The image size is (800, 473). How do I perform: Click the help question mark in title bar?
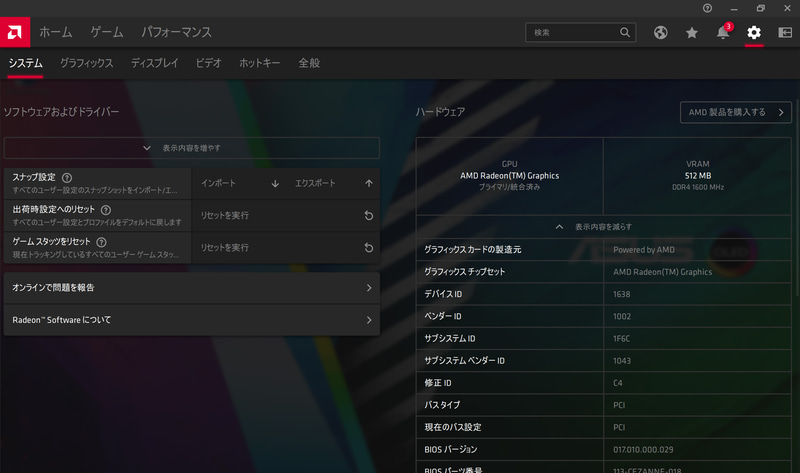coord(707,8)
